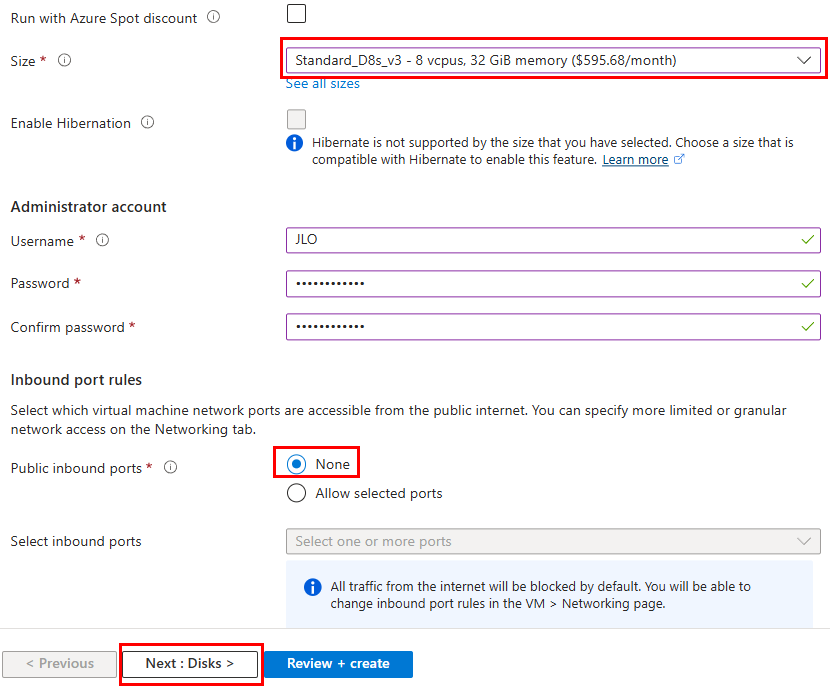830x690 pixels.
Task: Follow the Learn more hibernate link
Action: pyautogui.click(x=635, y=160)
